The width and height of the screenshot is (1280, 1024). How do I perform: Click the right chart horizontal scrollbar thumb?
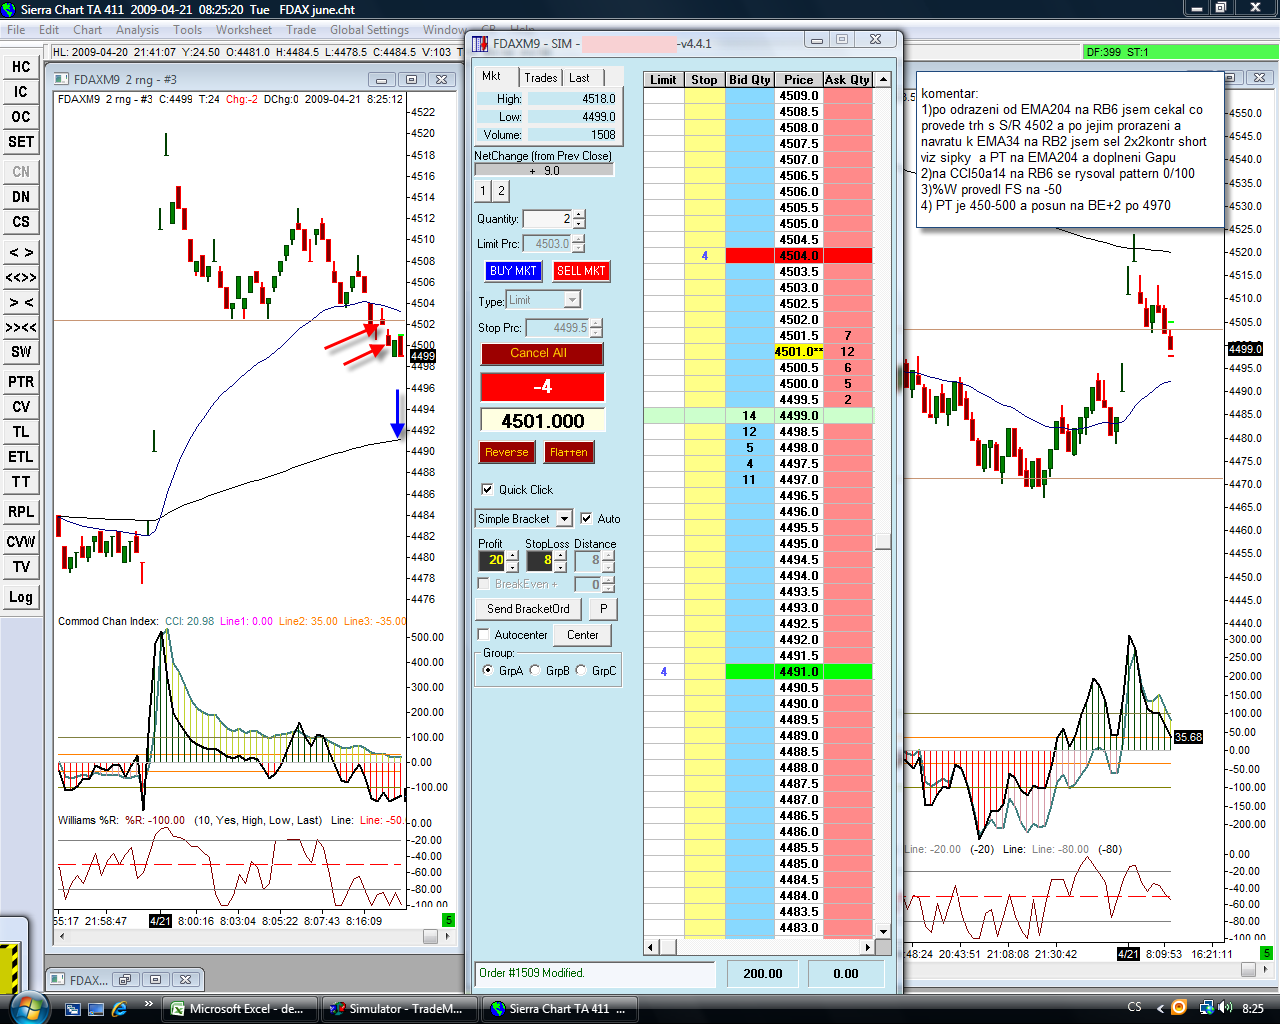pyautogui.click(x=1248, y=970)
